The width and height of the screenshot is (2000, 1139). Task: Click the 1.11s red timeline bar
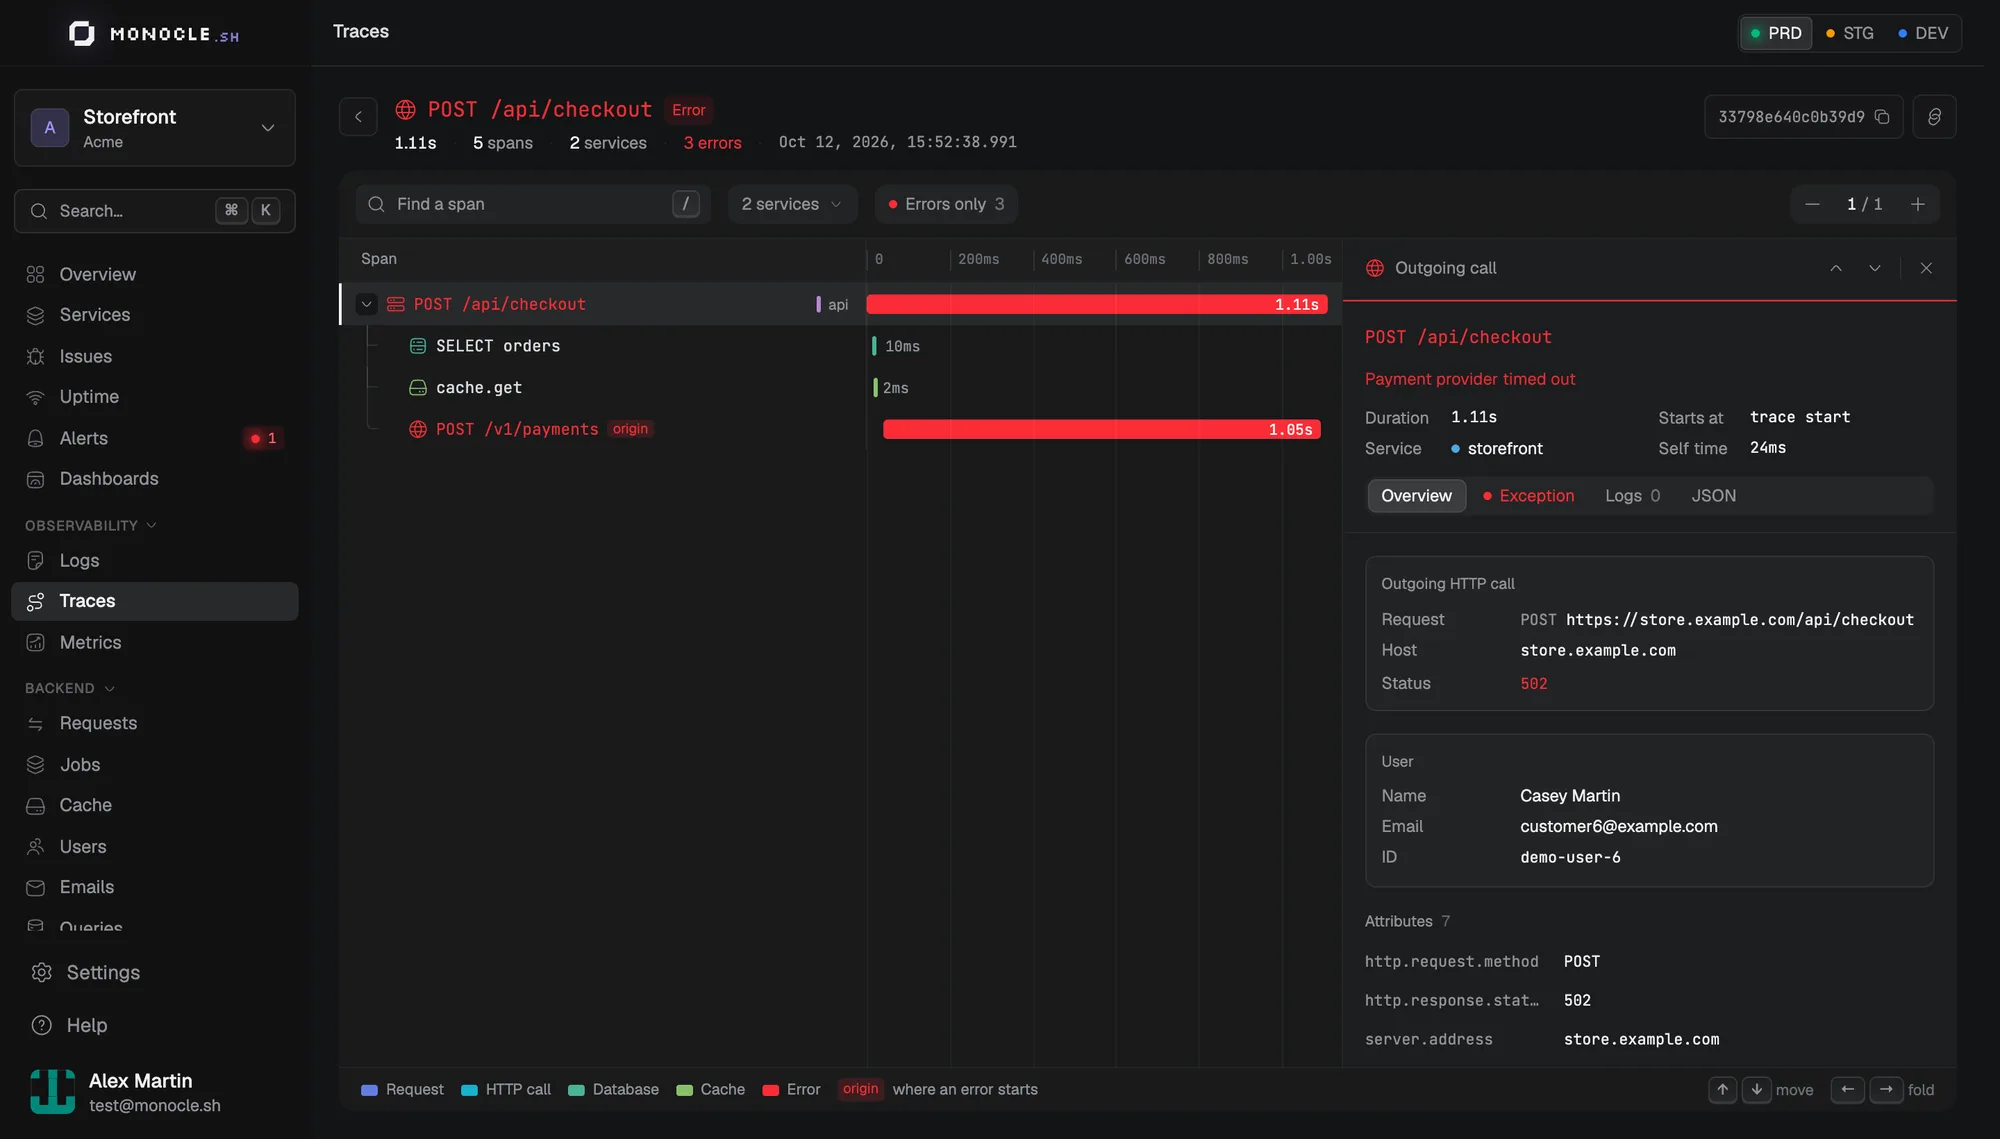(x=1097, y=304)
